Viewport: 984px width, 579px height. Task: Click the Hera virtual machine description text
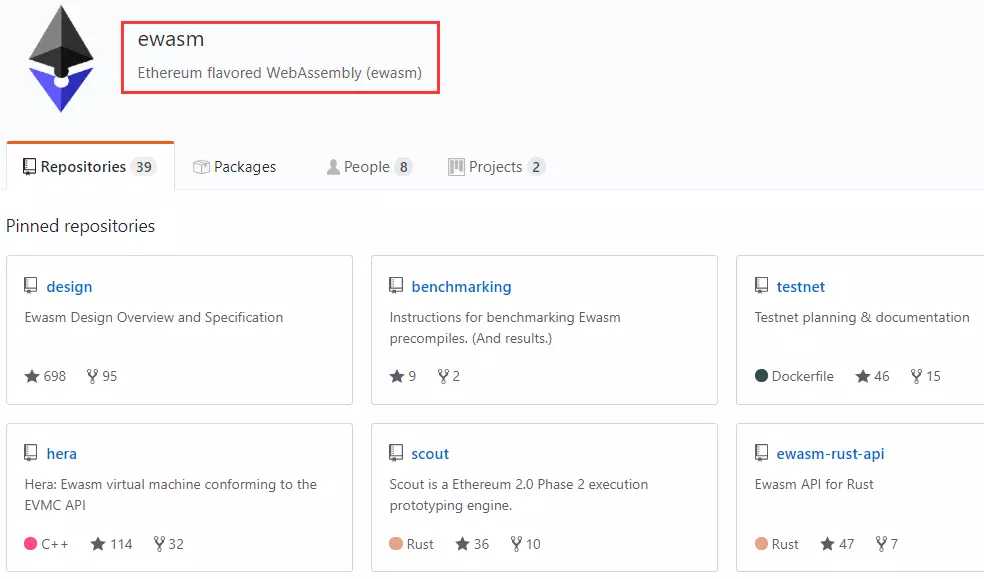[170, 494]
